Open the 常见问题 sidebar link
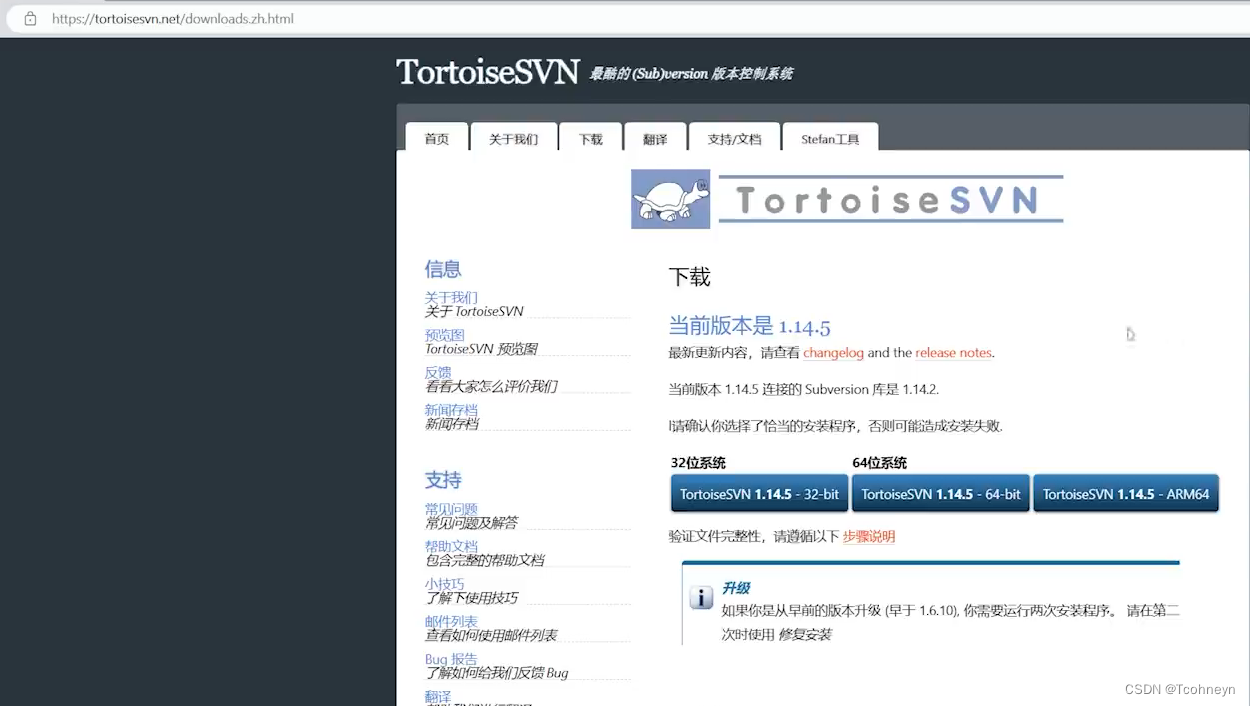 coord(451,509)
